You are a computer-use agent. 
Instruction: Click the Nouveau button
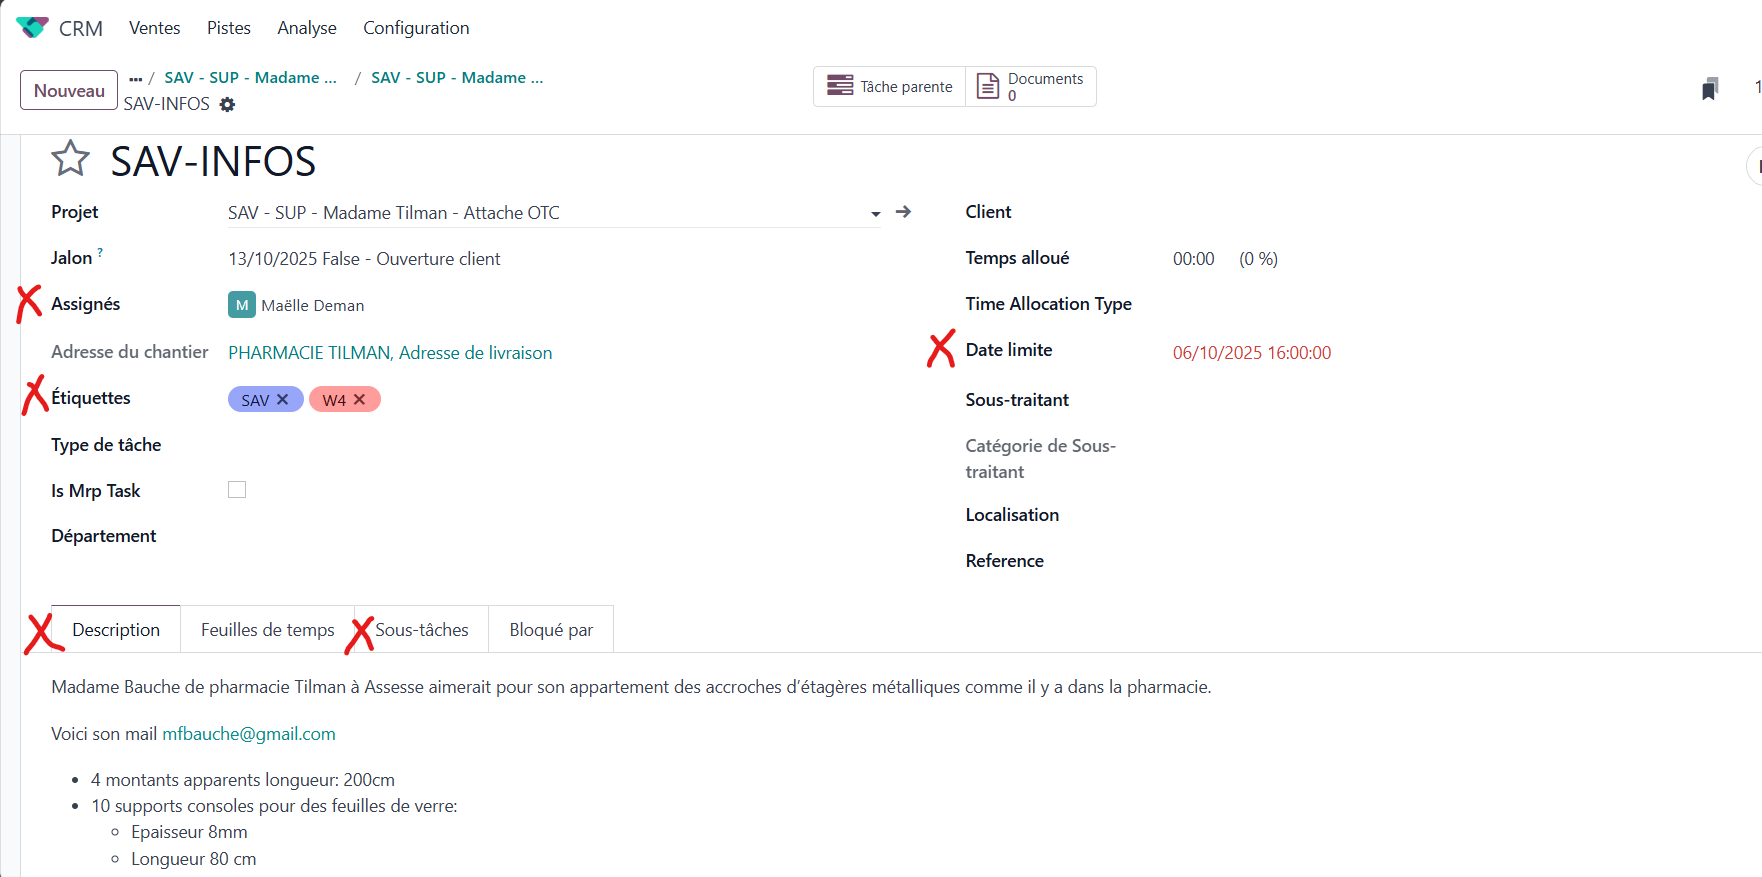pyautogui.click(x=69, y=90)
